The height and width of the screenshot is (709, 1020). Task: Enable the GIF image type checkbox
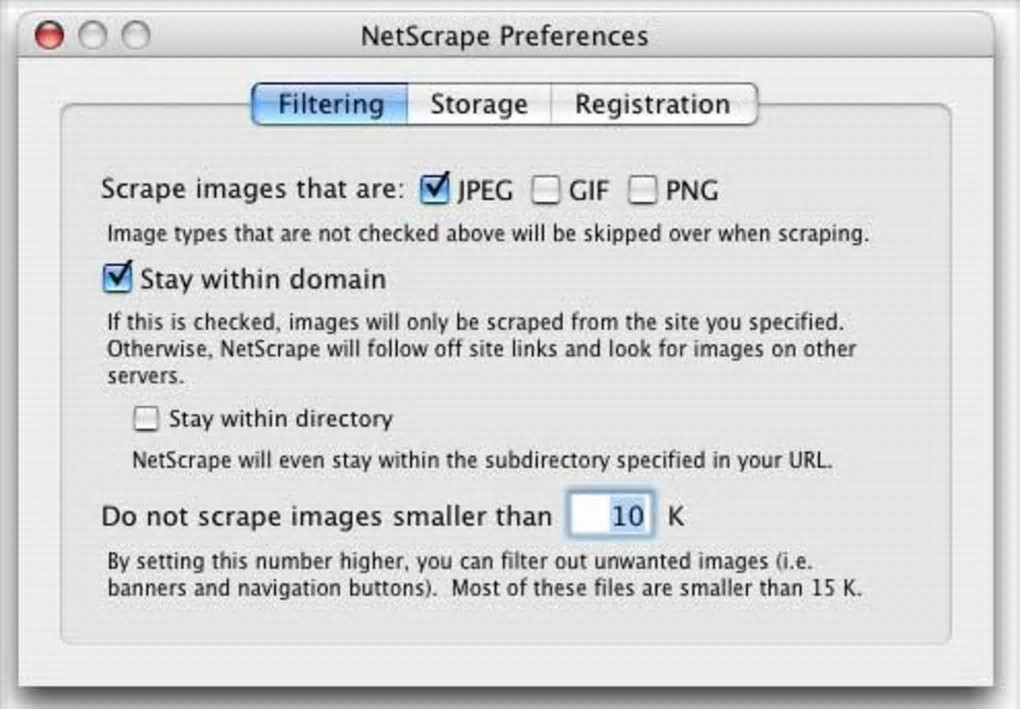tap(545, 190)
